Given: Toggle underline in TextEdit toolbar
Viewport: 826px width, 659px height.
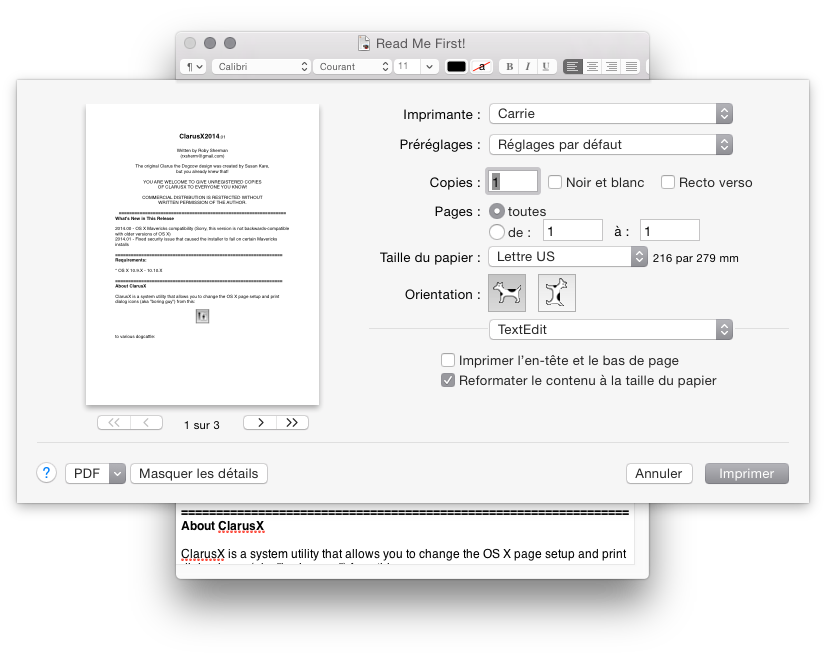Looking at the screenshot, I should 546,66.
